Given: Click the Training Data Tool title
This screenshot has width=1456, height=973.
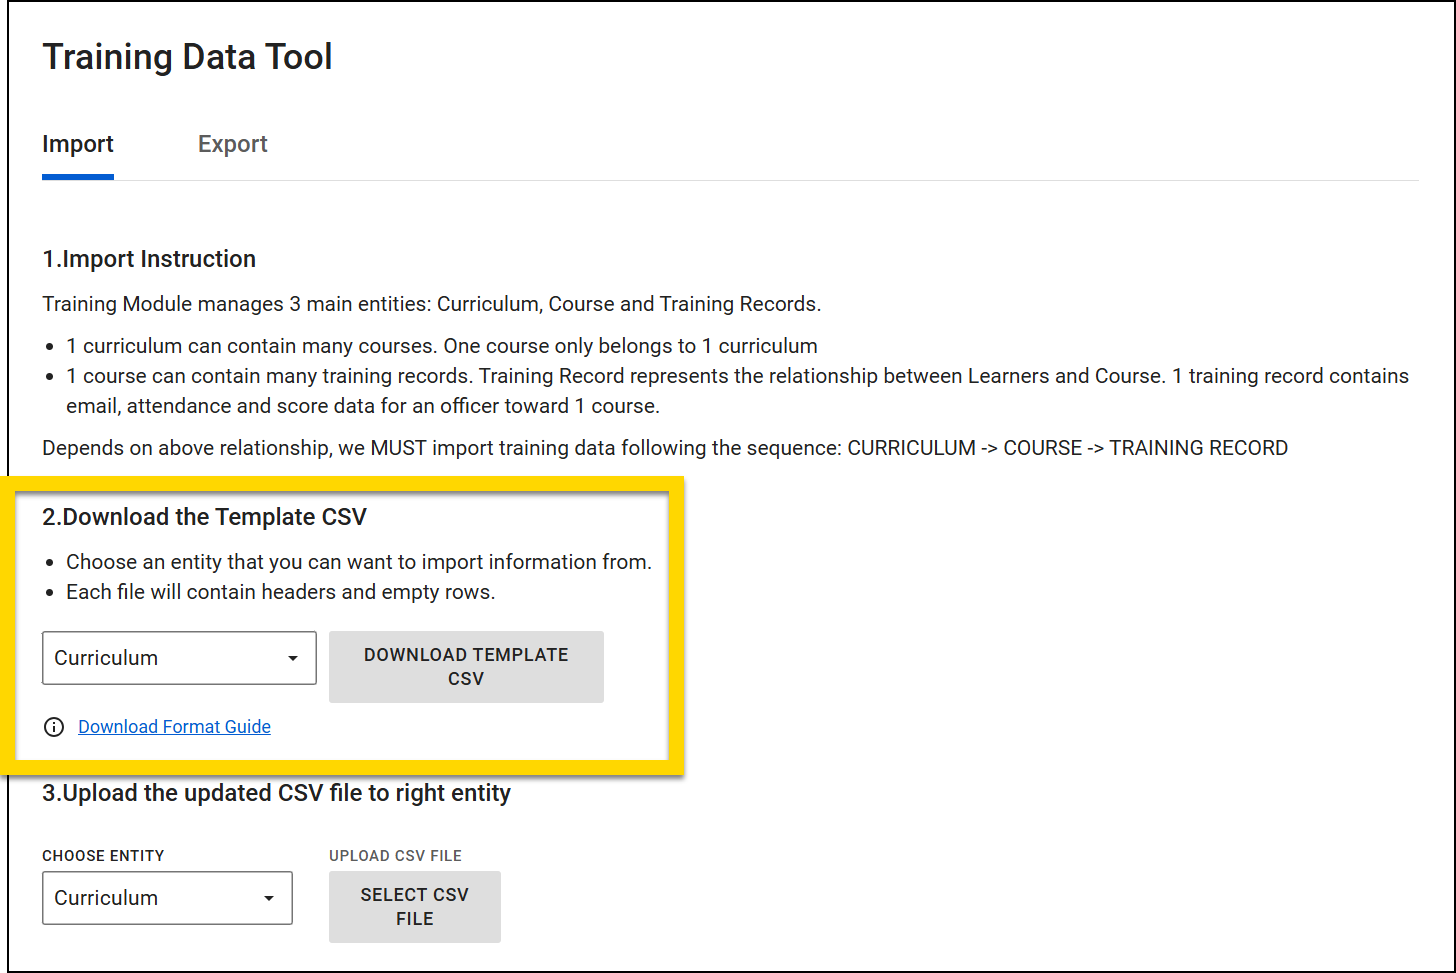Looking at the screenshot, I should point(187,57).
